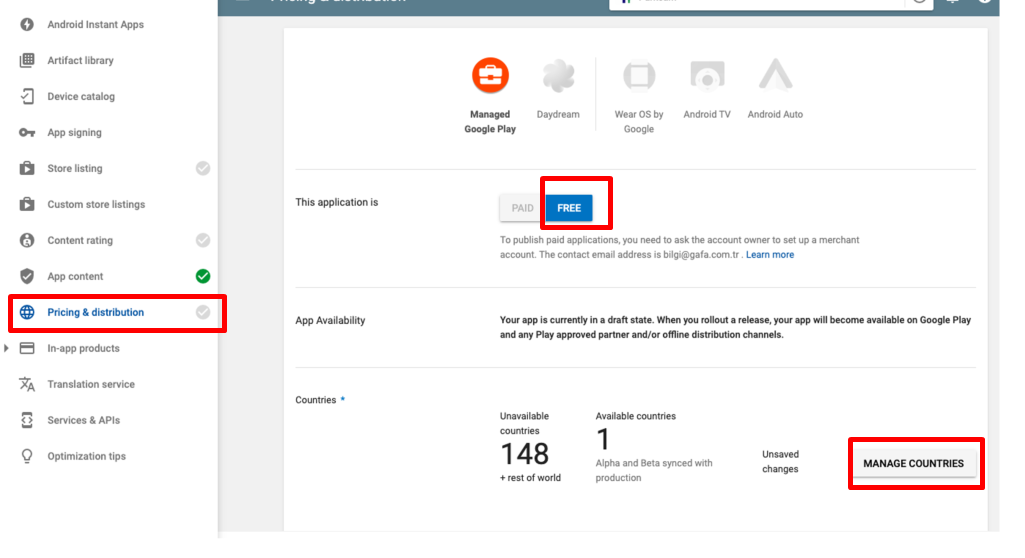Click the 148 unavailable countries count
The width and height of the screenshot is (1025, 558).
pos(524,453)
